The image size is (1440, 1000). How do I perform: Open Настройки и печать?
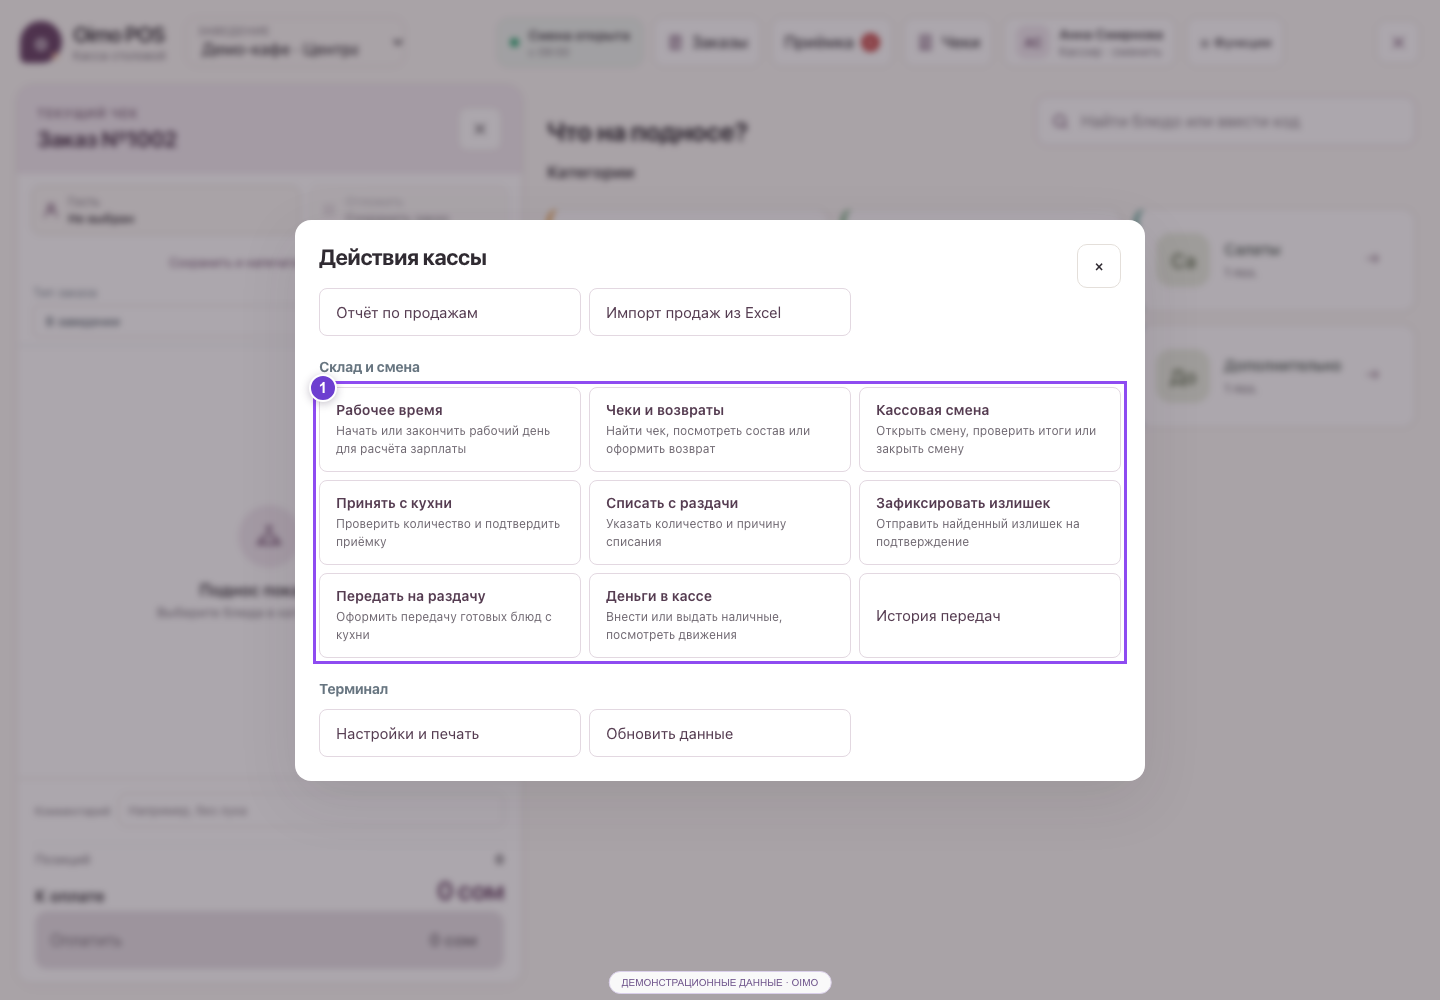(x=450, y=733)
